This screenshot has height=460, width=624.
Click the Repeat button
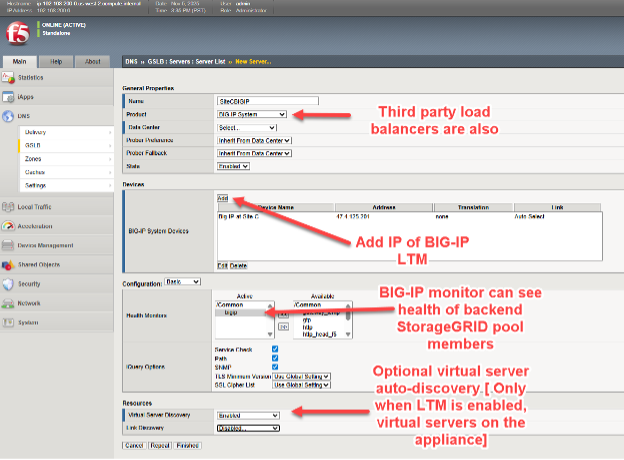coord(160,446)
